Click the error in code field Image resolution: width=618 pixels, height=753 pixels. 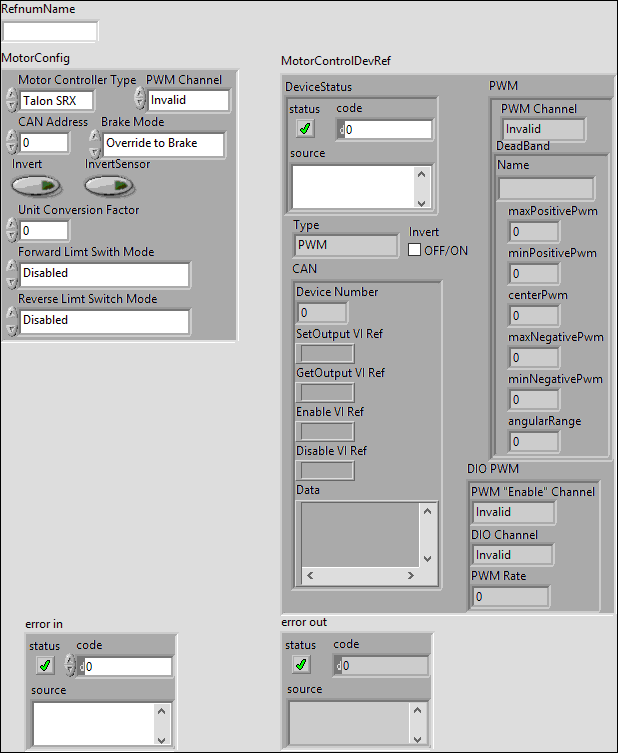click(124, 667)
